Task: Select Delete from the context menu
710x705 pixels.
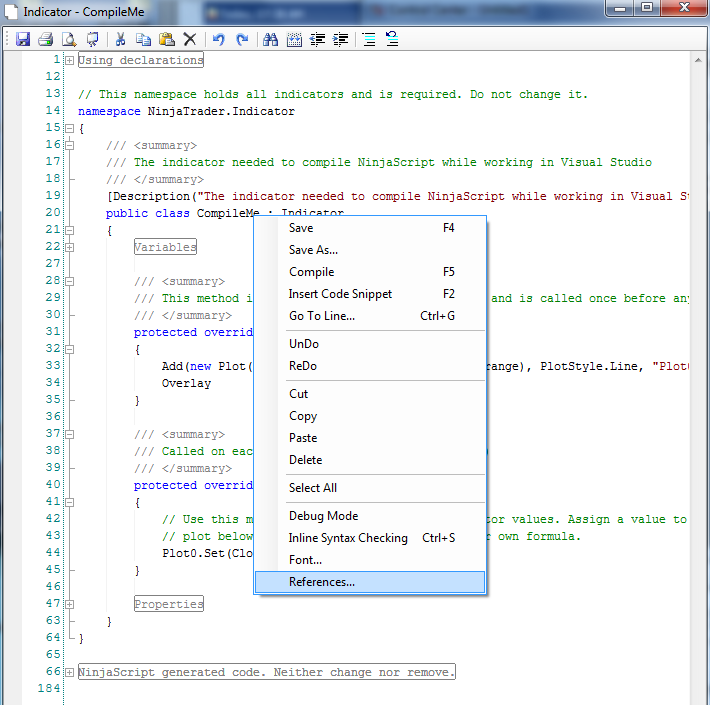Action: point(370,460)
